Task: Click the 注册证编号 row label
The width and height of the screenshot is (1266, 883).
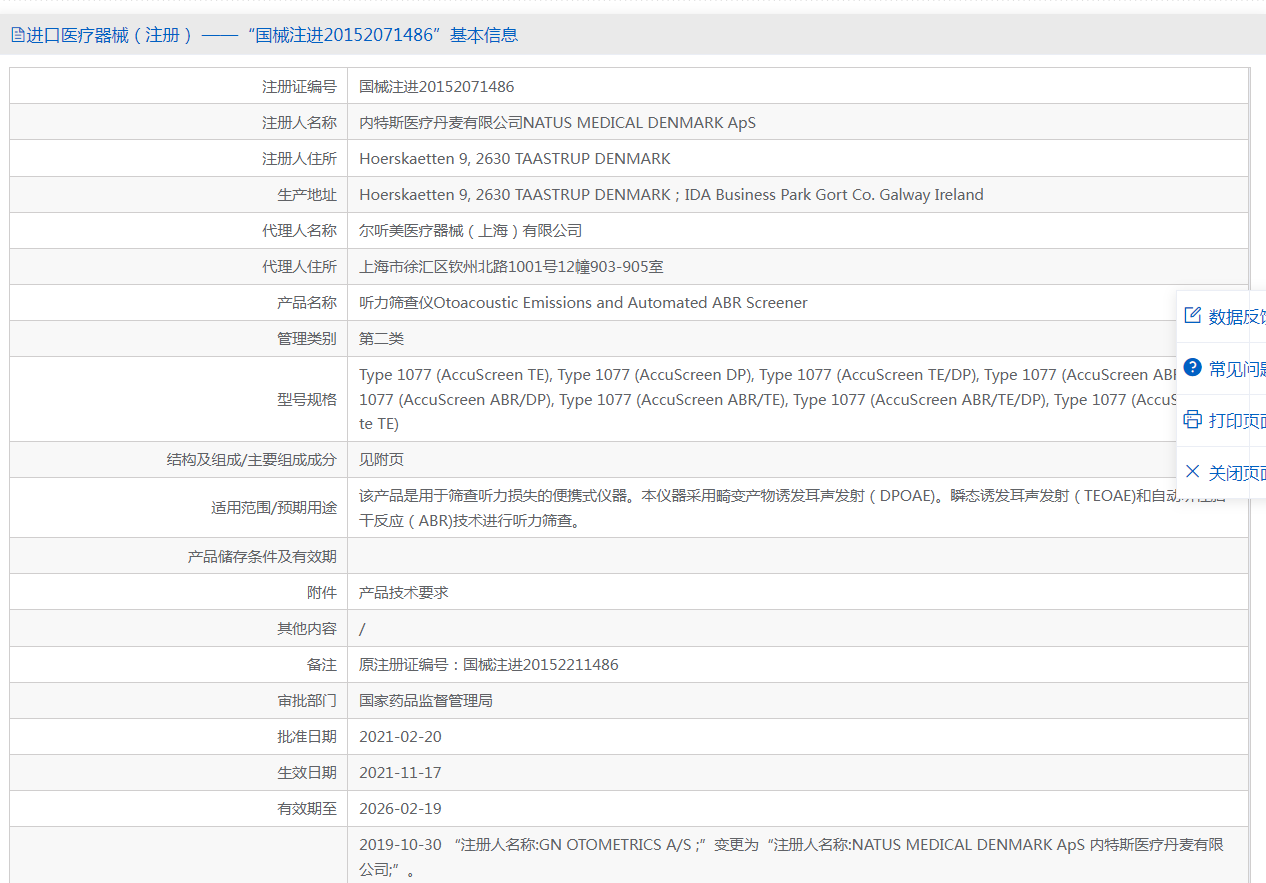Action: 299,87
